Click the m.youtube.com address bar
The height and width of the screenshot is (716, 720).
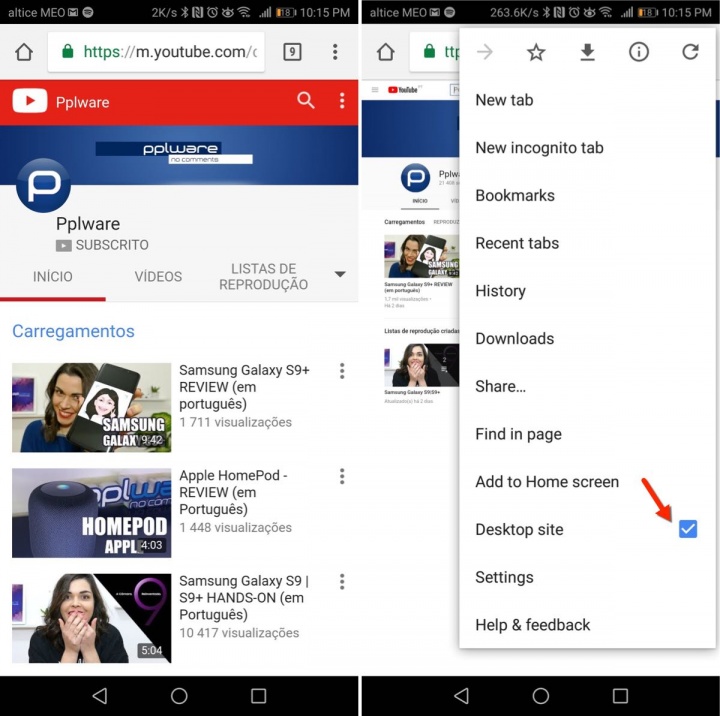(x=156, y=52)
